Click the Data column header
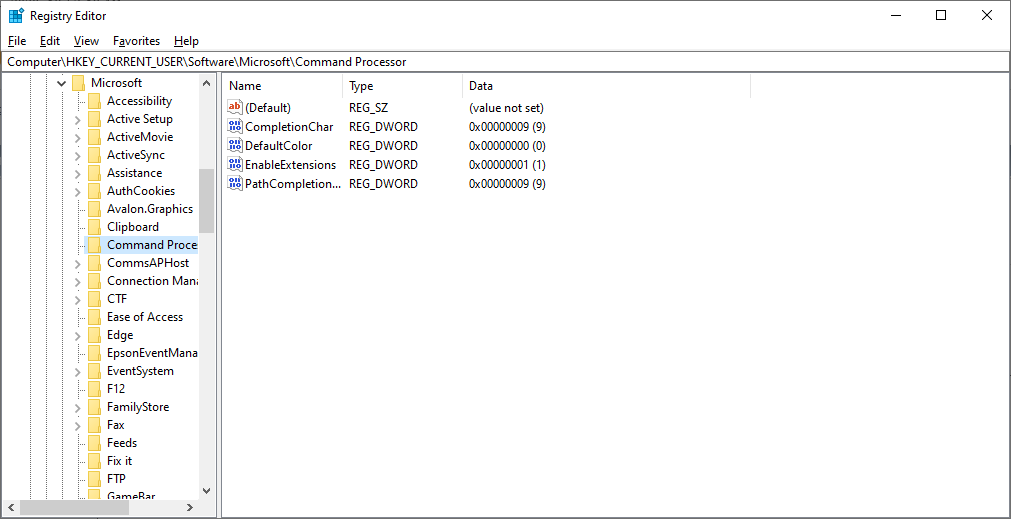The height and width of the screenshot is (519, 1011). click(605, 86)
